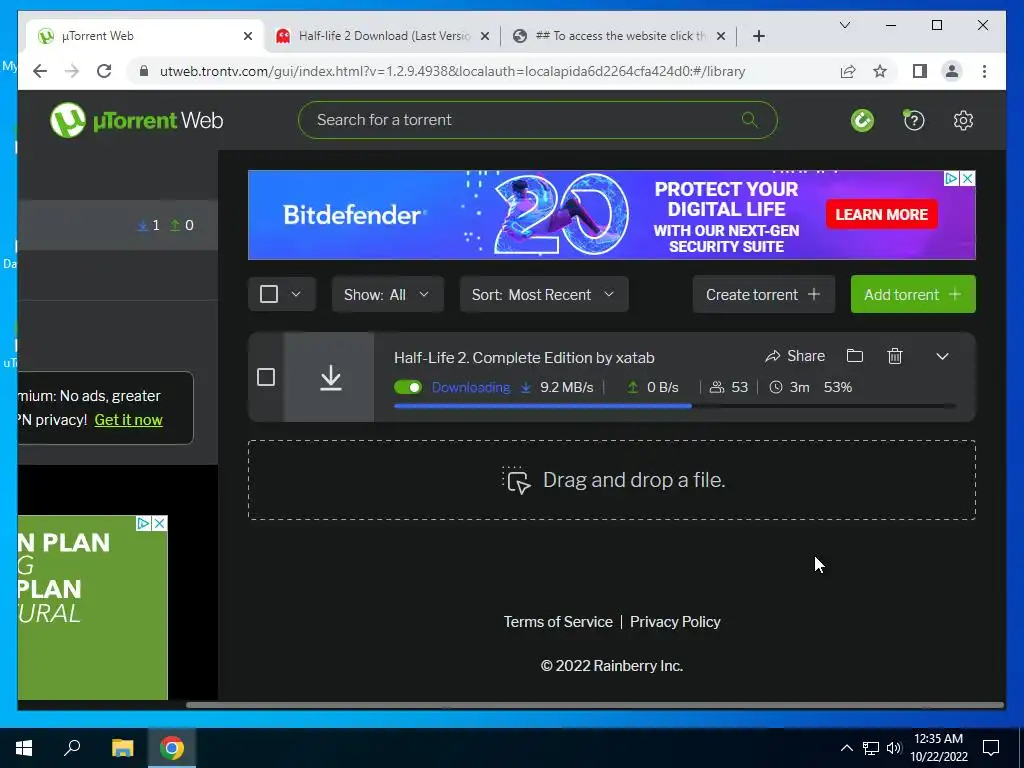Click the Half-Life 2 download progress bar
The height and width of the screenshot is (768, 1024).
(675, 406)
